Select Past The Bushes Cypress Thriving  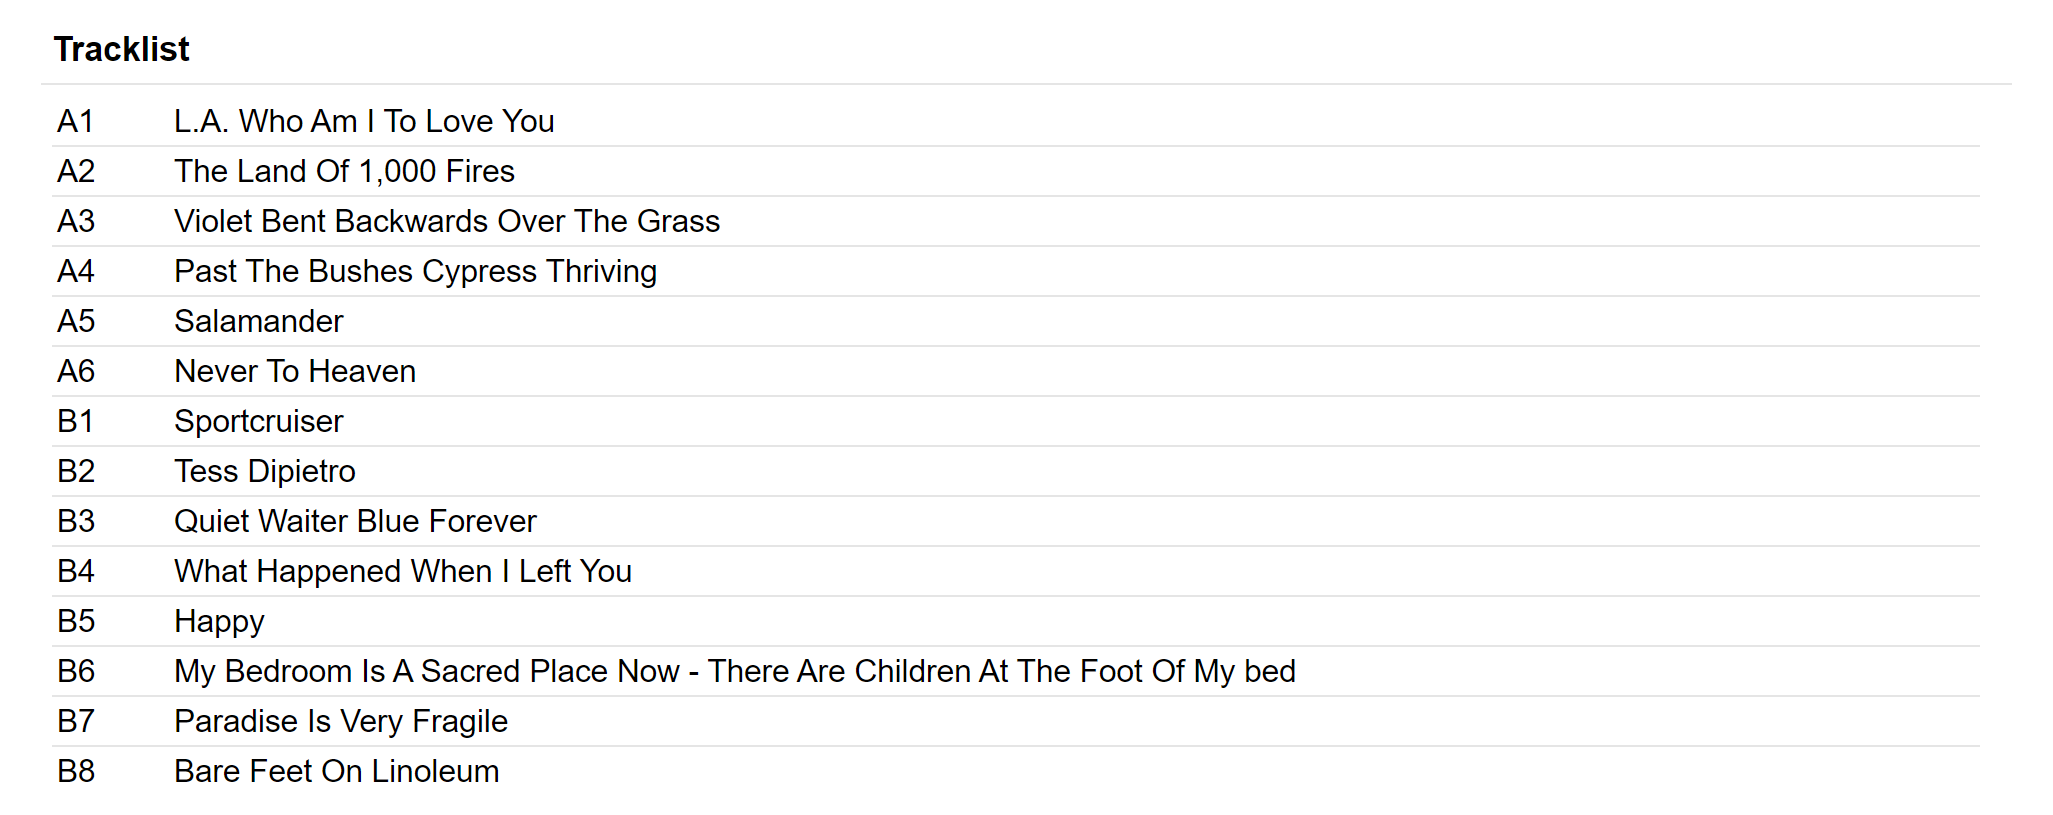pyautogui.click(x=415, y=271)
